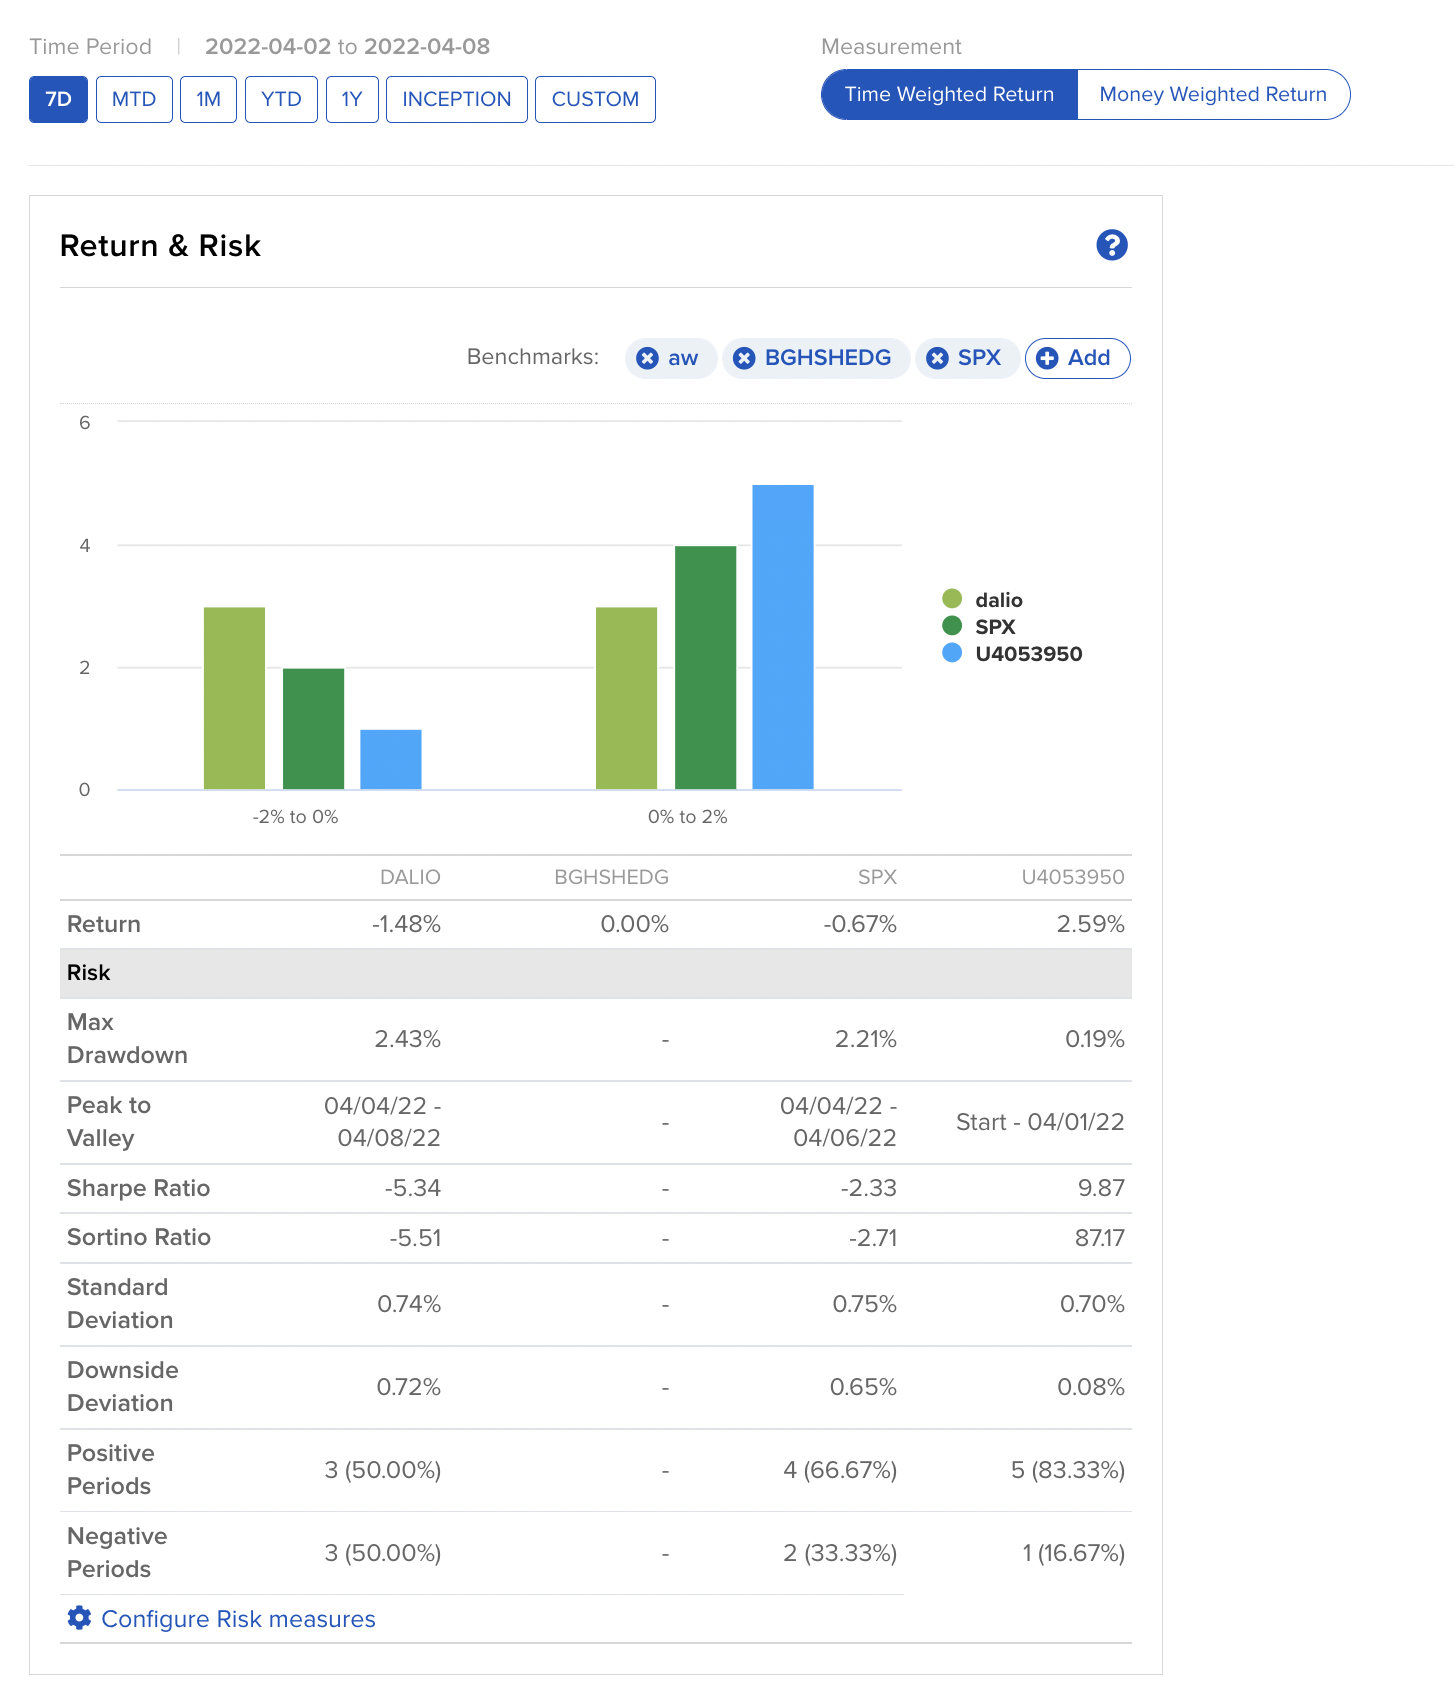Remove the SPX benchmark via its x icon
1454x1686 pixels.
click(x=937, y=358)
